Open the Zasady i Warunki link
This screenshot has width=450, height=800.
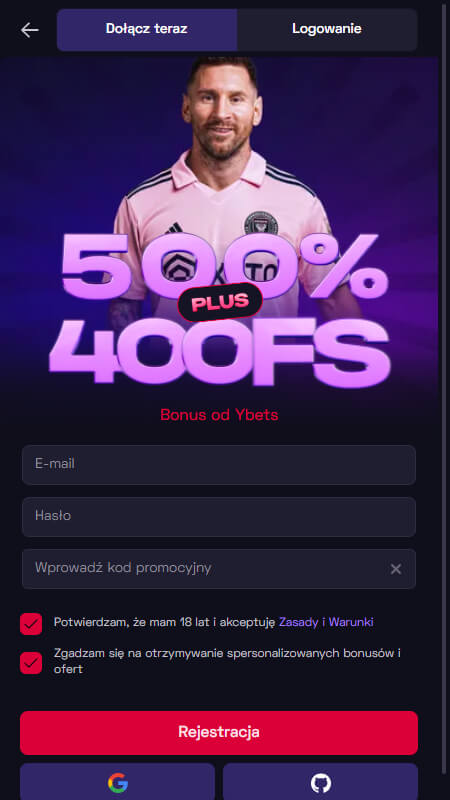pos(326,622)
